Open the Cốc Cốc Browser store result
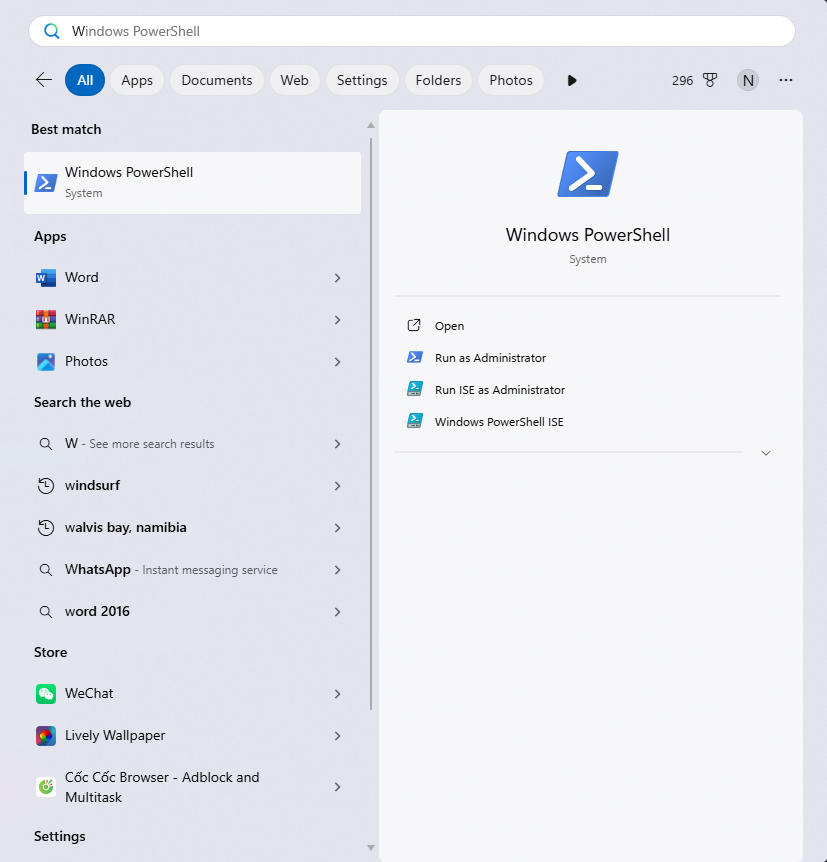 [x=192, y=787]
